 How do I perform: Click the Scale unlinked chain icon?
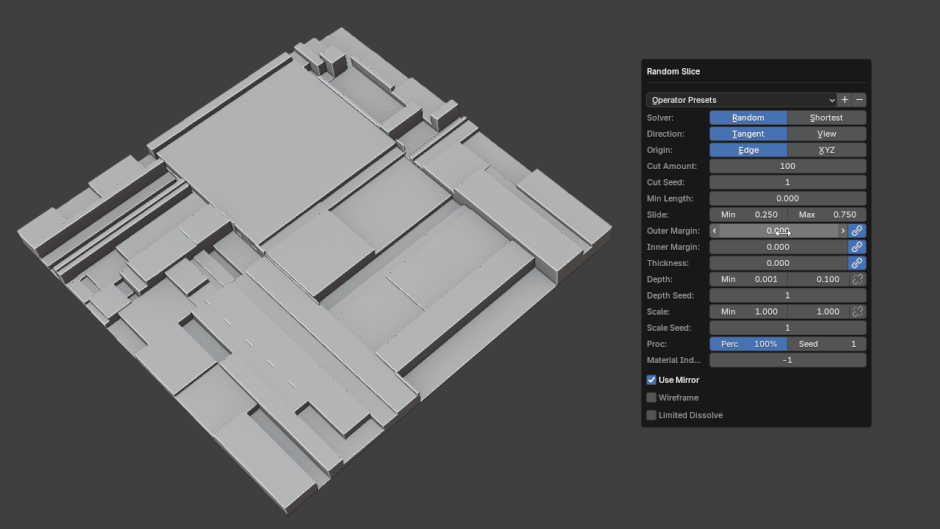[857, 312]
